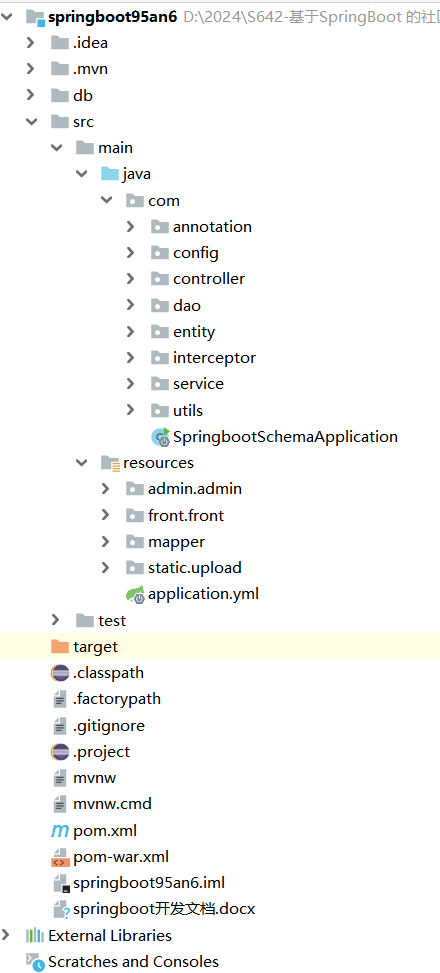Screen dimensions: 440x973
Task: Click the mvnw.cmd file icon
Action: (x=60, y=804)
